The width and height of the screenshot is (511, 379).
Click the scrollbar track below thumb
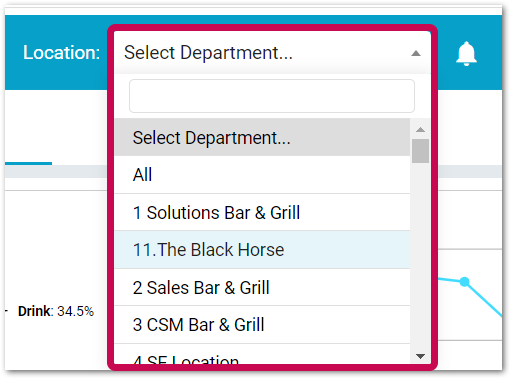click(x=420, y=257)
